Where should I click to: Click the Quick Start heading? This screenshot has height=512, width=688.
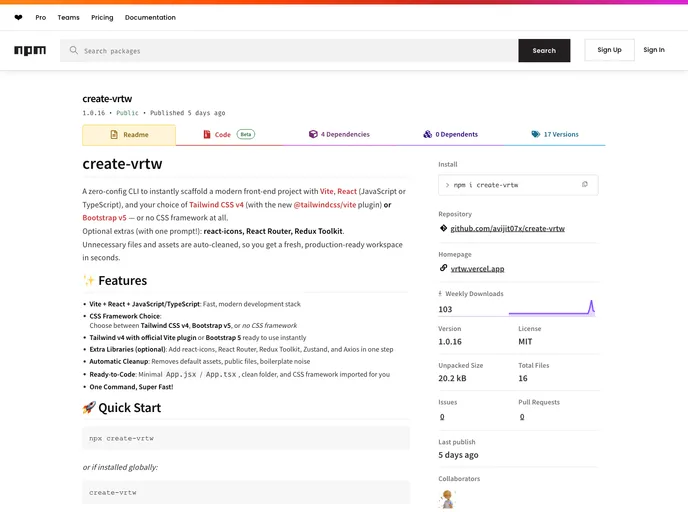tap(129, 408)
